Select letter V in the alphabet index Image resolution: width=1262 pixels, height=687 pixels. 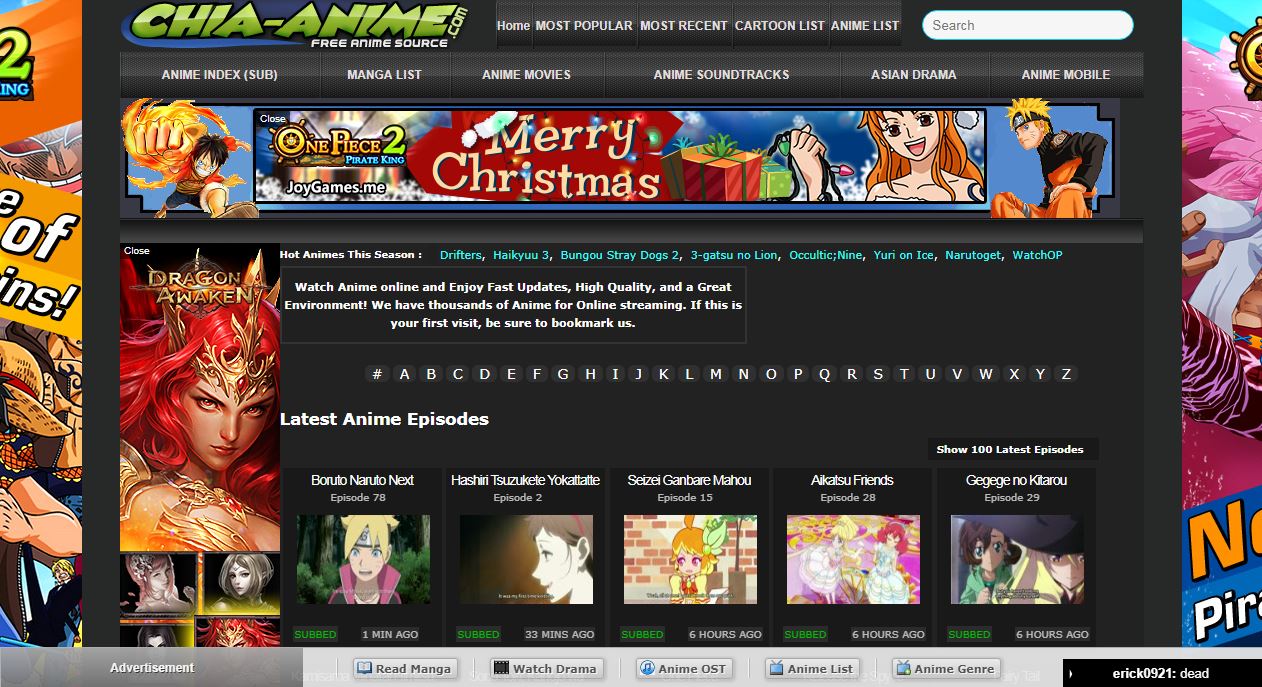(957, 374)
